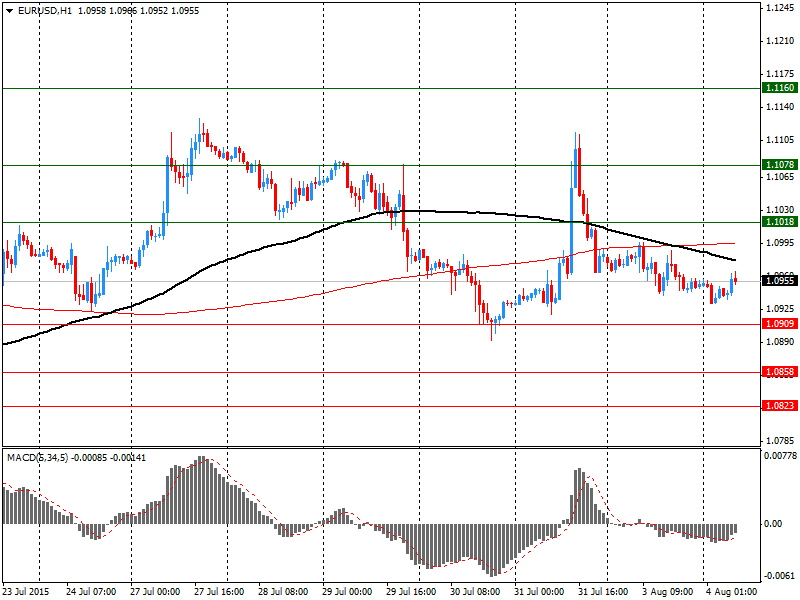This screenshot has height=600, width=800.
Task: Select the 1.1160 resistance level label
Action: 779,88
